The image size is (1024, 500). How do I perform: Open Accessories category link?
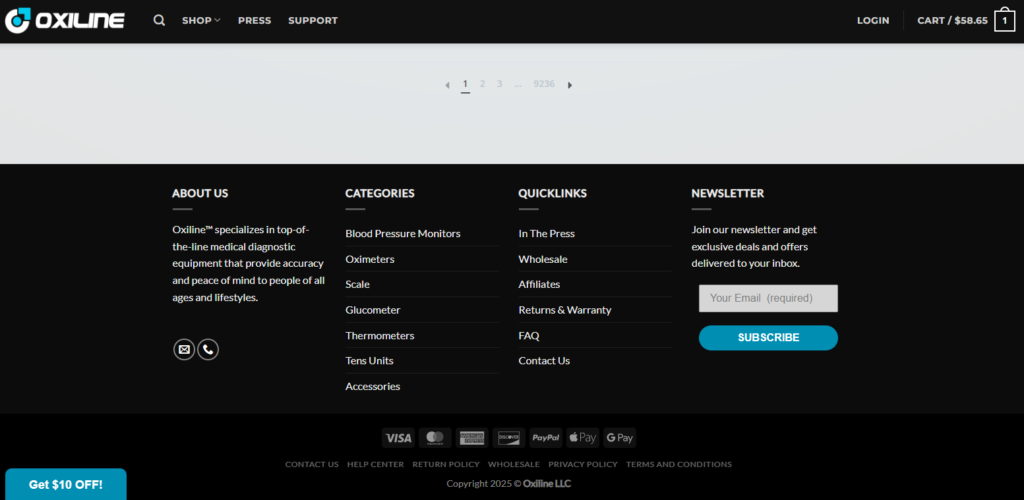click(x=373, y=386)
